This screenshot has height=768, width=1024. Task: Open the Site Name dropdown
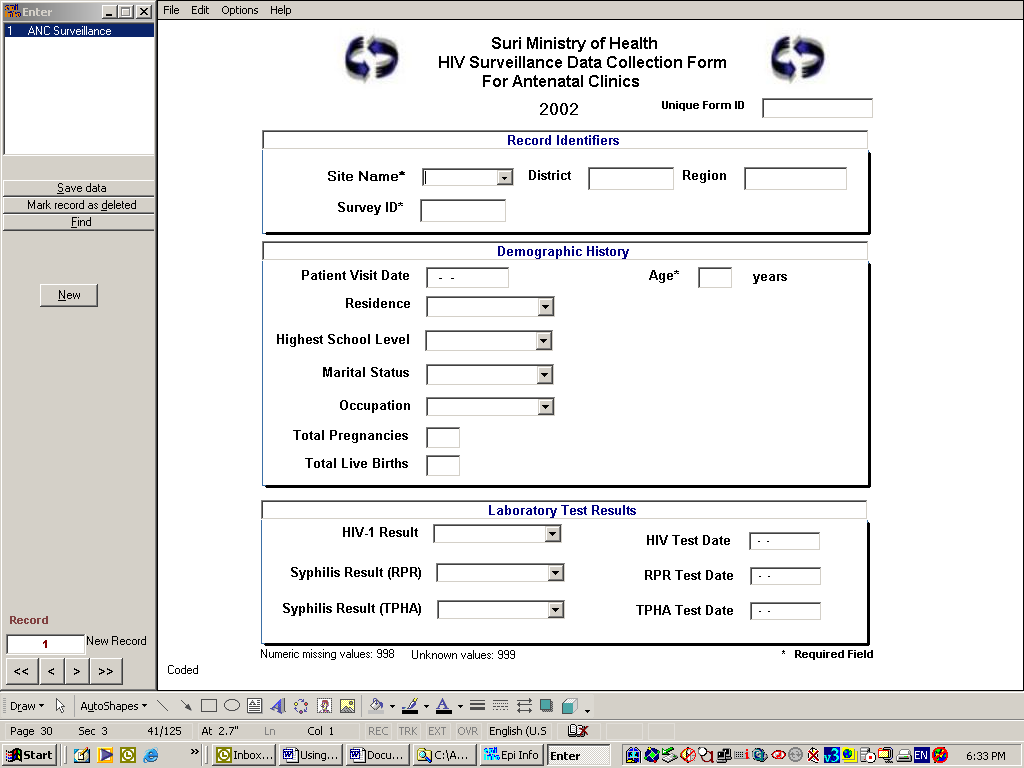point(504,178)
